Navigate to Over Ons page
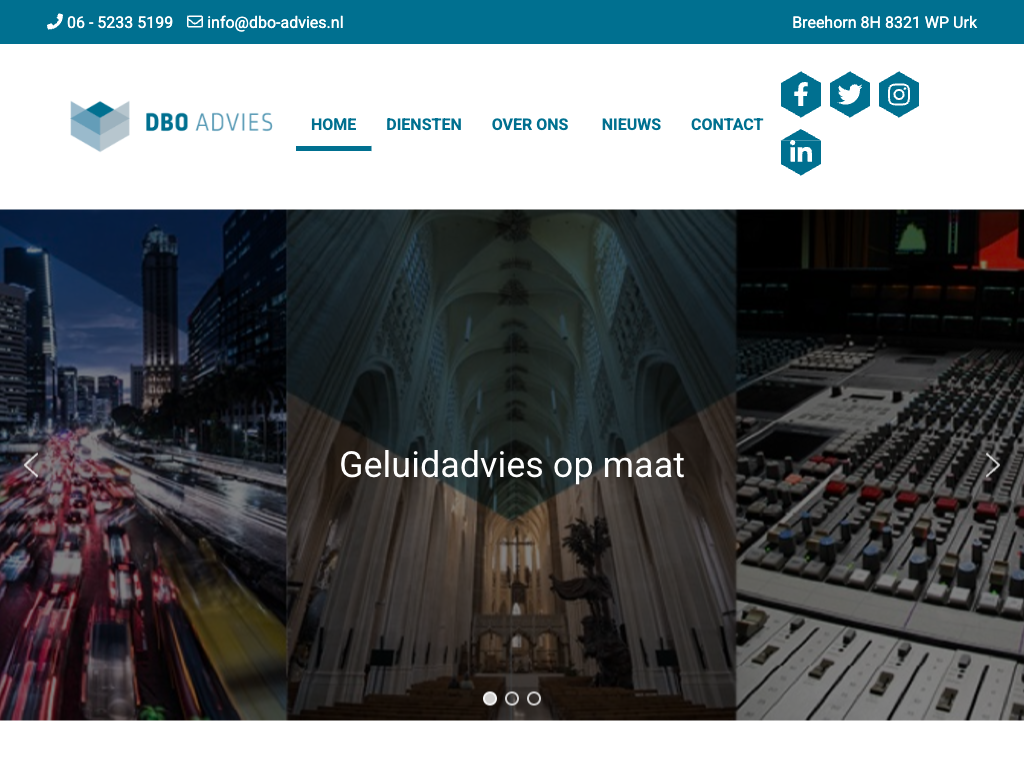This screenshot has width=1024, height=768. [x=530, y=125]
